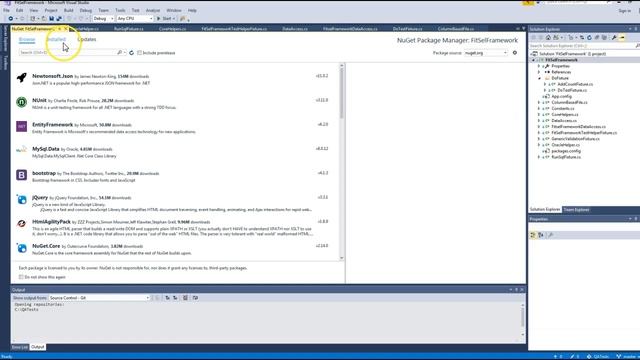Click the Properties panel Categorized icon

(533, 235)
